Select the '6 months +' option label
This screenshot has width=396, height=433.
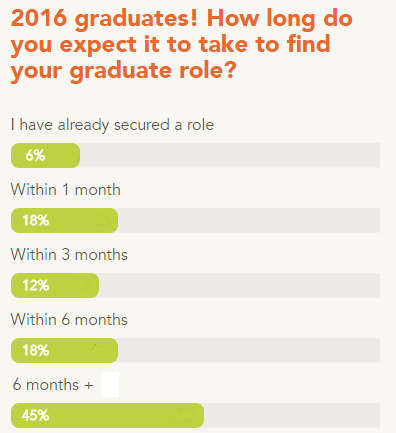pos(53,385)
